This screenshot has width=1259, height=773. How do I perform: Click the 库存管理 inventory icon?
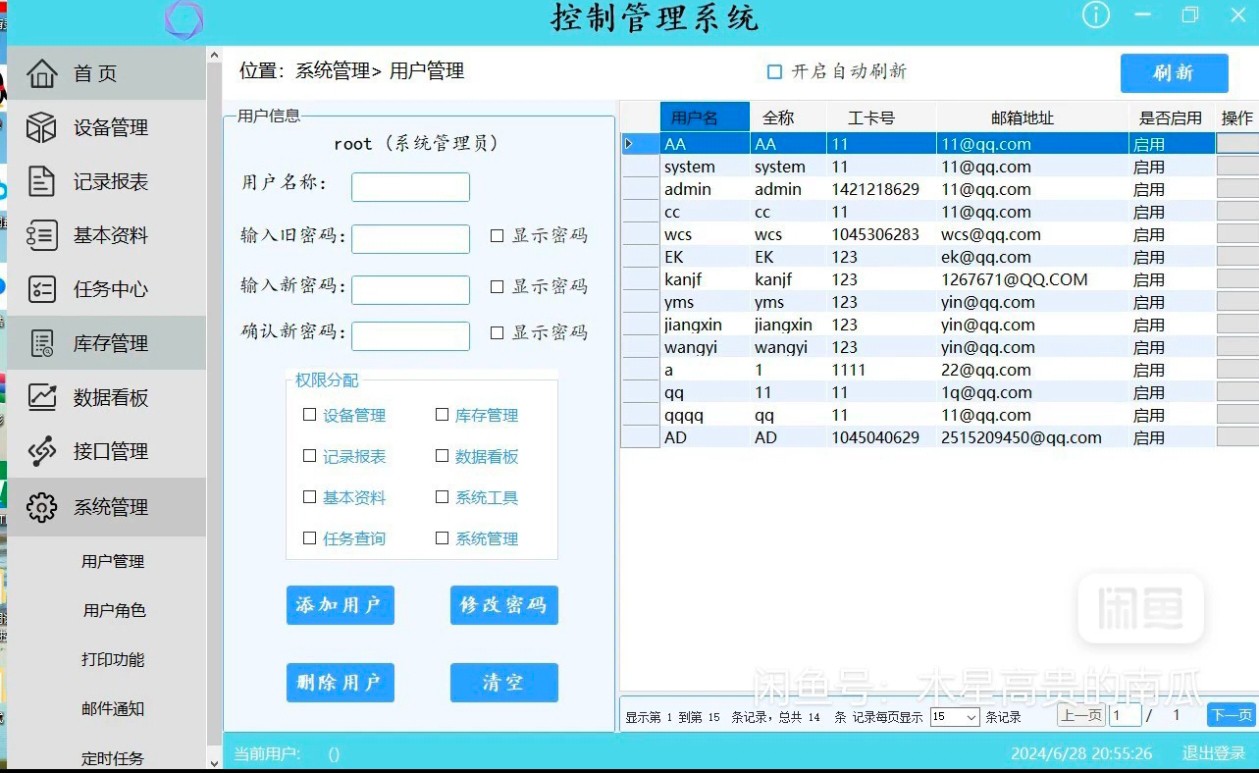pyautogui.click(x=42, y=343)
